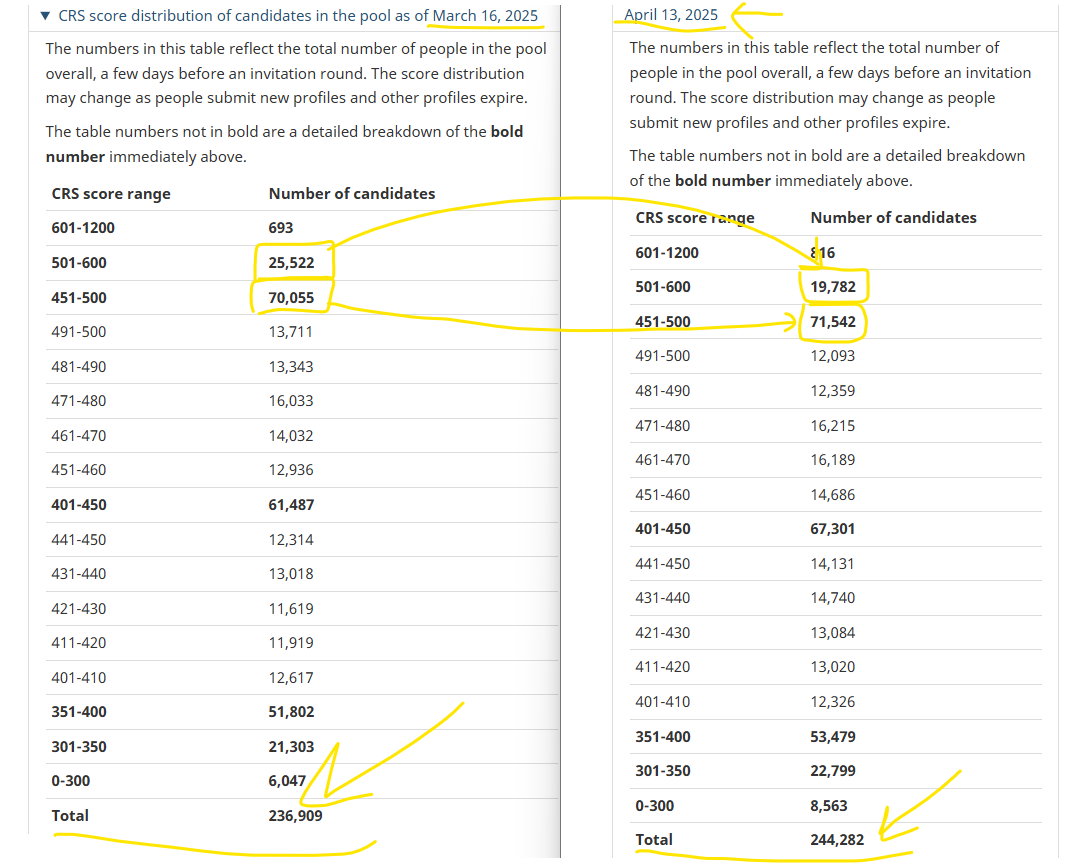This screenshot has width=1066, height=863.
Task: Select the value 16,215
Action: 832,426
